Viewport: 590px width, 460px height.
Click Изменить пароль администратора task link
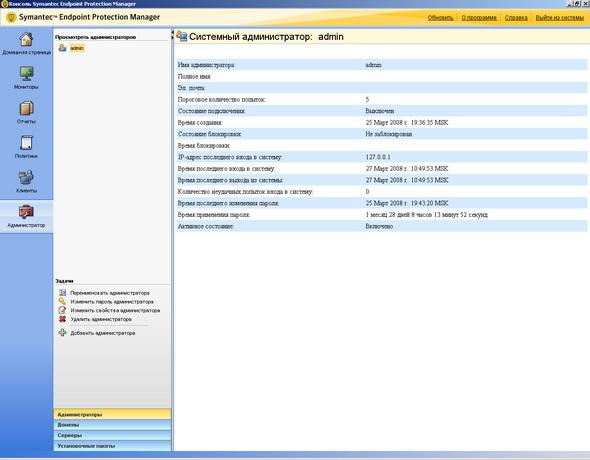tap(112, 302)
